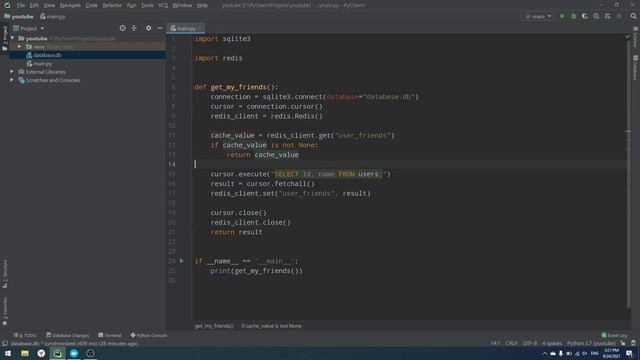
Task: Click the profiler icon in the run toolbar
Action: pos(596,16)
